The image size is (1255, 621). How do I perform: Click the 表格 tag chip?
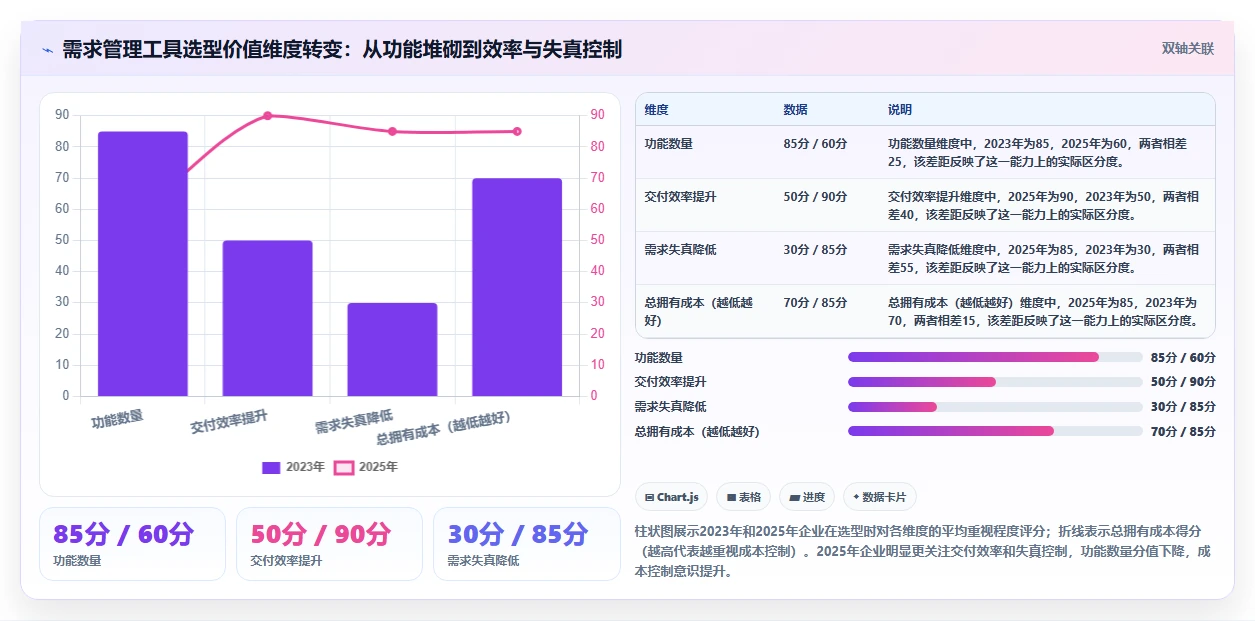744,497
